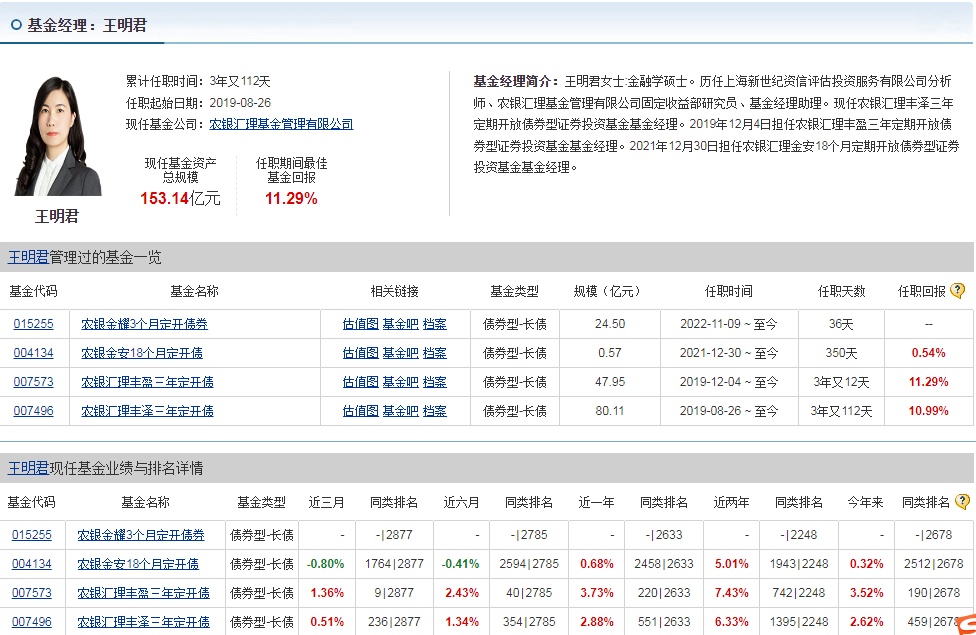Open fund code 015255 in managed funds table

coord(34,324)
